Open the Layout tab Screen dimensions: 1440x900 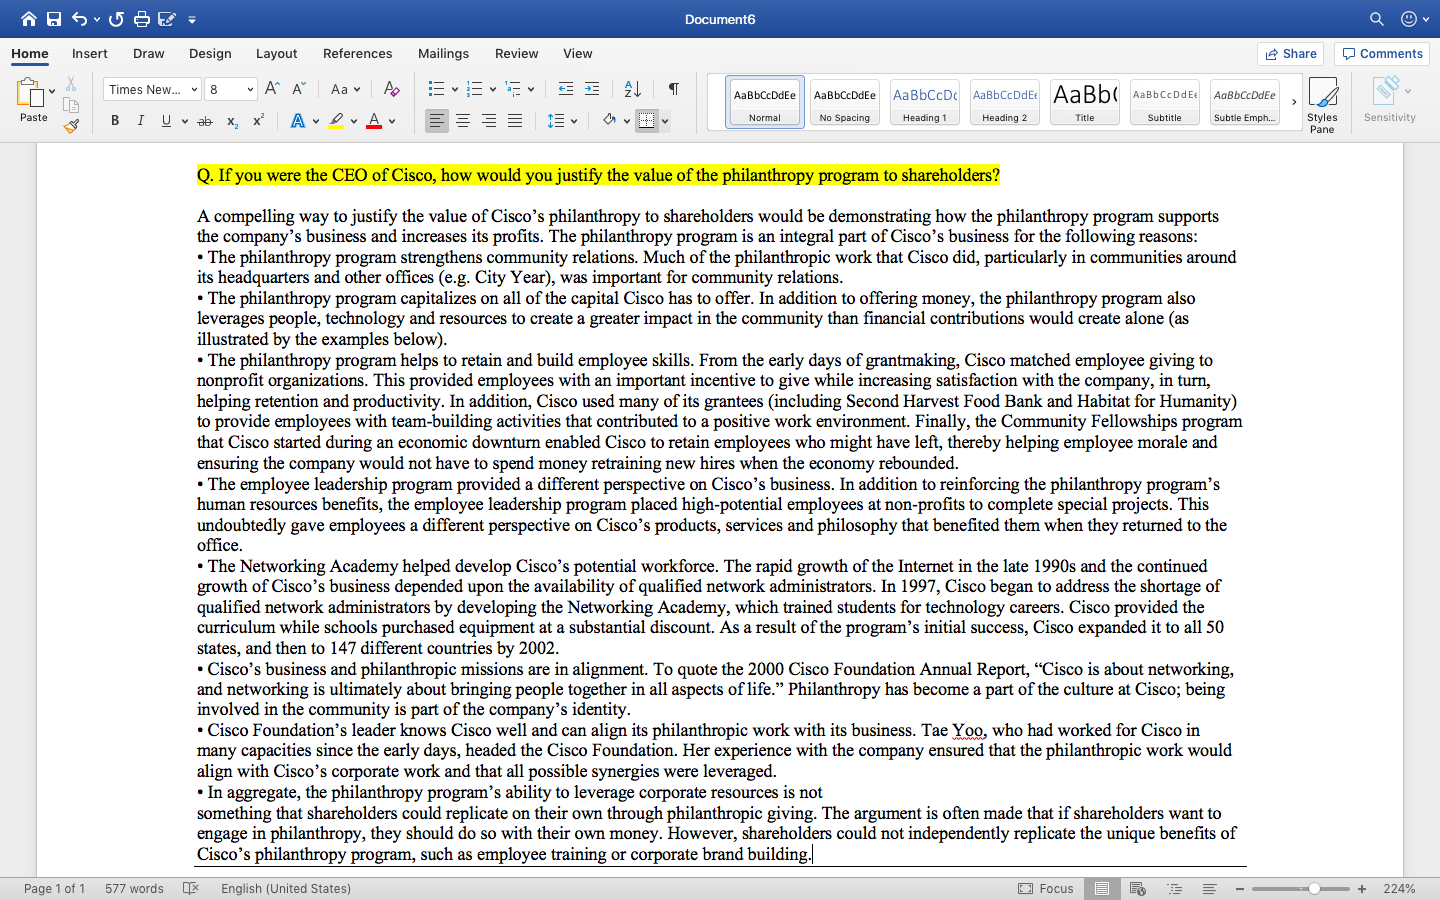pos(276,54)
